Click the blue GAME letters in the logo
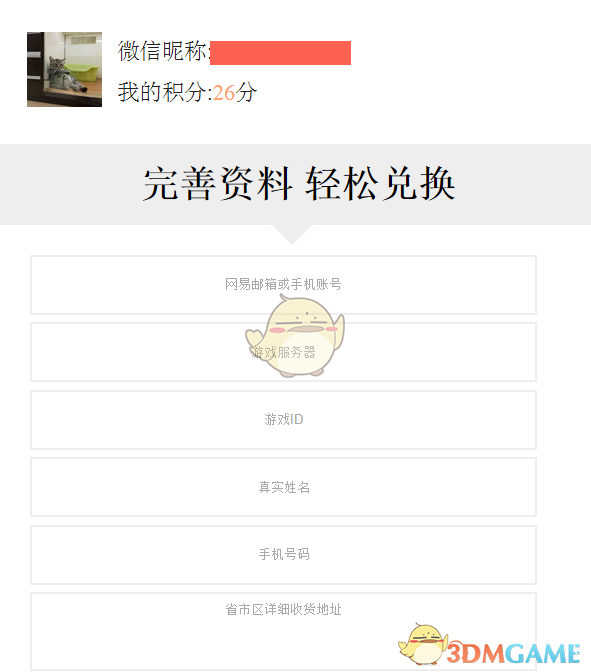591x672 pixels. (544, 654)
